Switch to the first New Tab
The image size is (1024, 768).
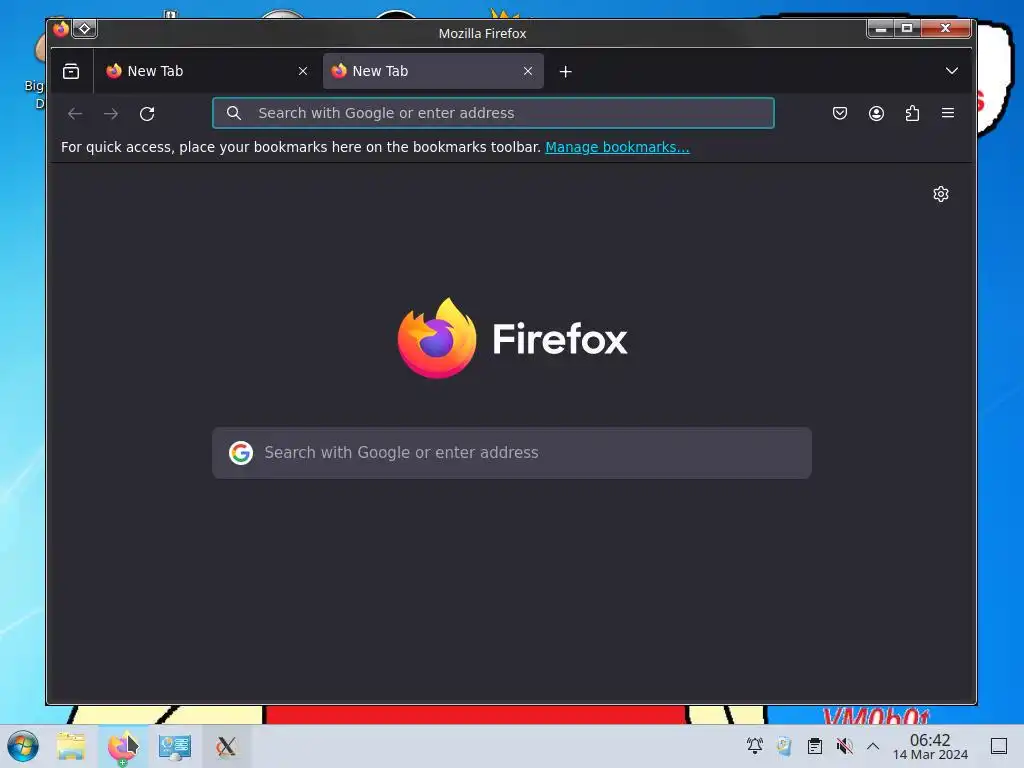(x=206, y=71)
